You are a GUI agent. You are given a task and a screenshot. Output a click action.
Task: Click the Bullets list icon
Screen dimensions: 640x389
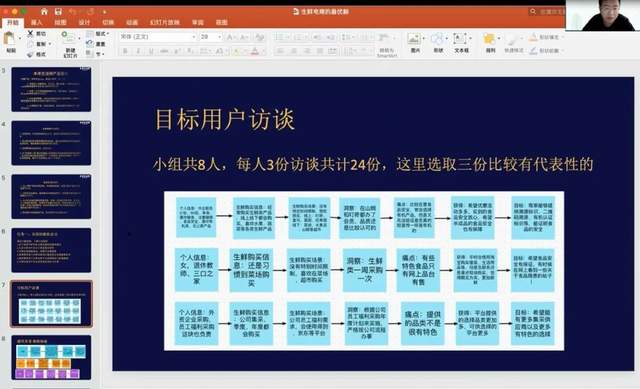(x=280, y=38)
